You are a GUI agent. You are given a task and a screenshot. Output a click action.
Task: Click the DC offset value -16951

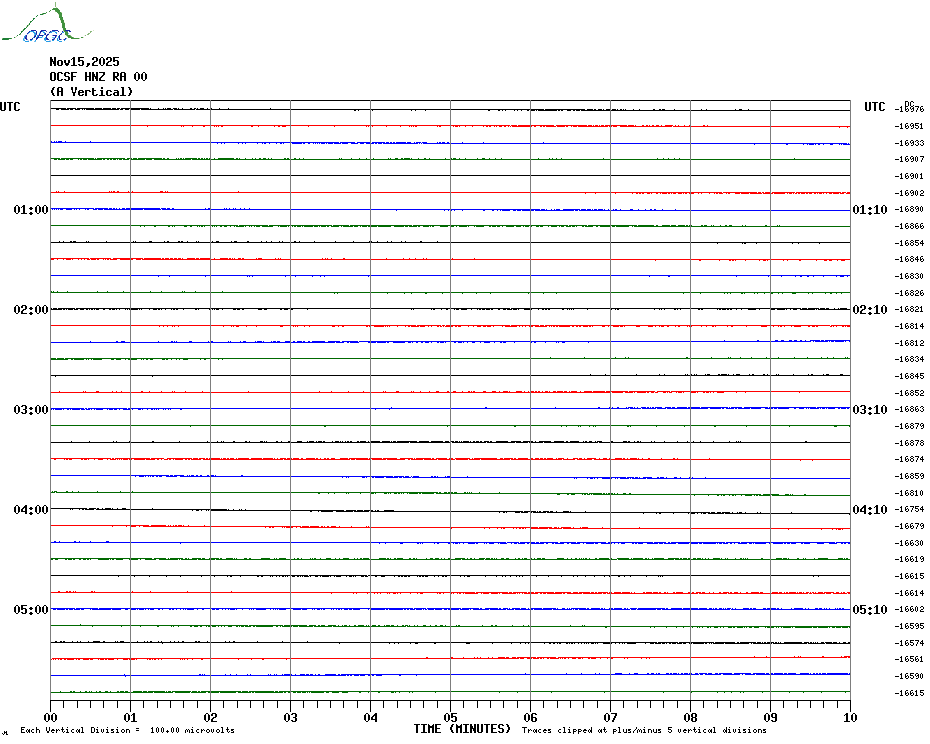pyautogui.click(x=909, y=126)
